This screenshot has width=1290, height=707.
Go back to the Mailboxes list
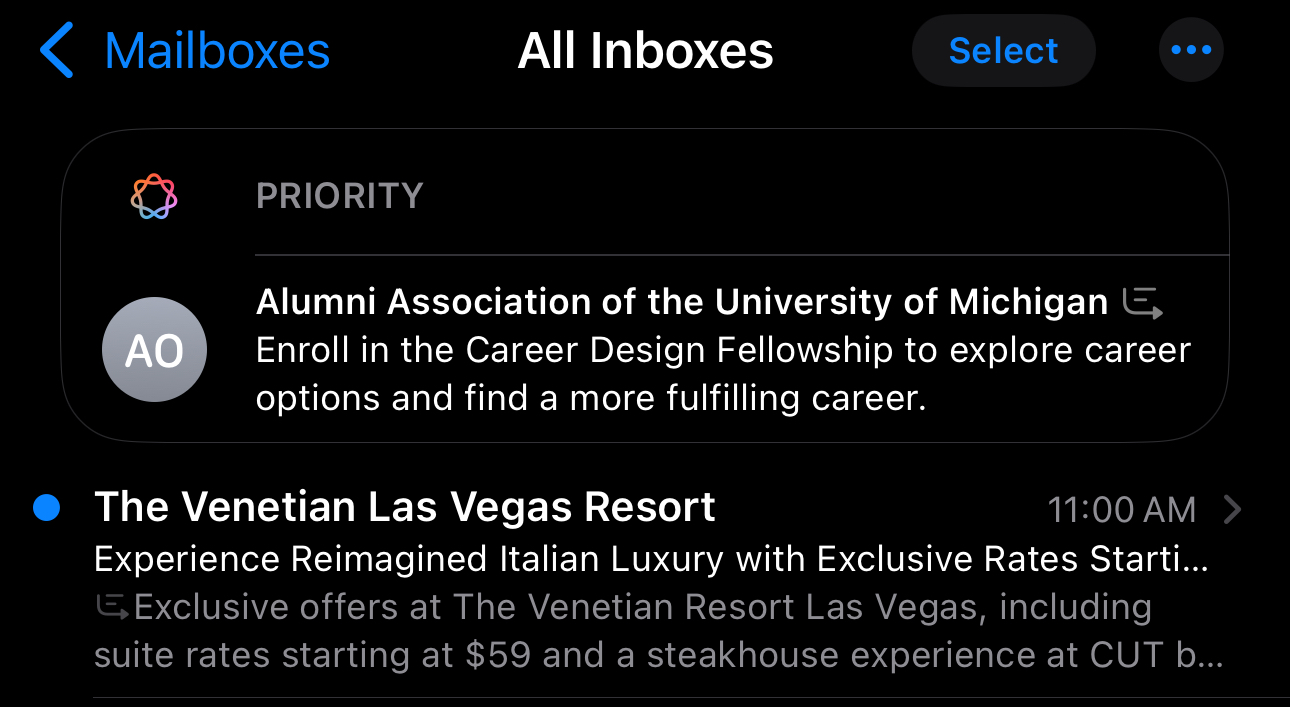(x=216, y=52)
